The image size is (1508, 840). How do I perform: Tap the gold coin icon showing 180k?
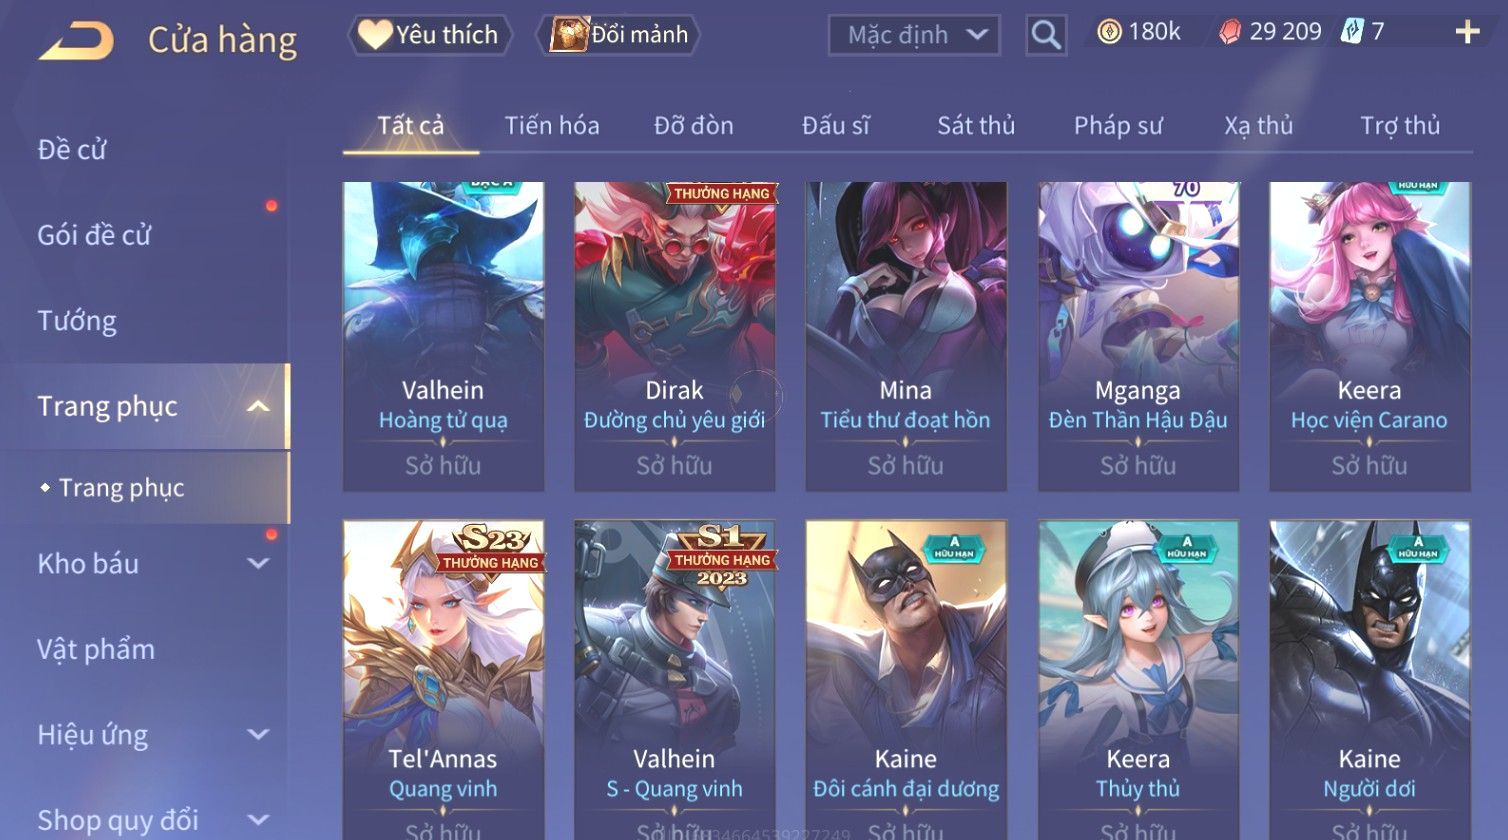[x=1109, y=33]
